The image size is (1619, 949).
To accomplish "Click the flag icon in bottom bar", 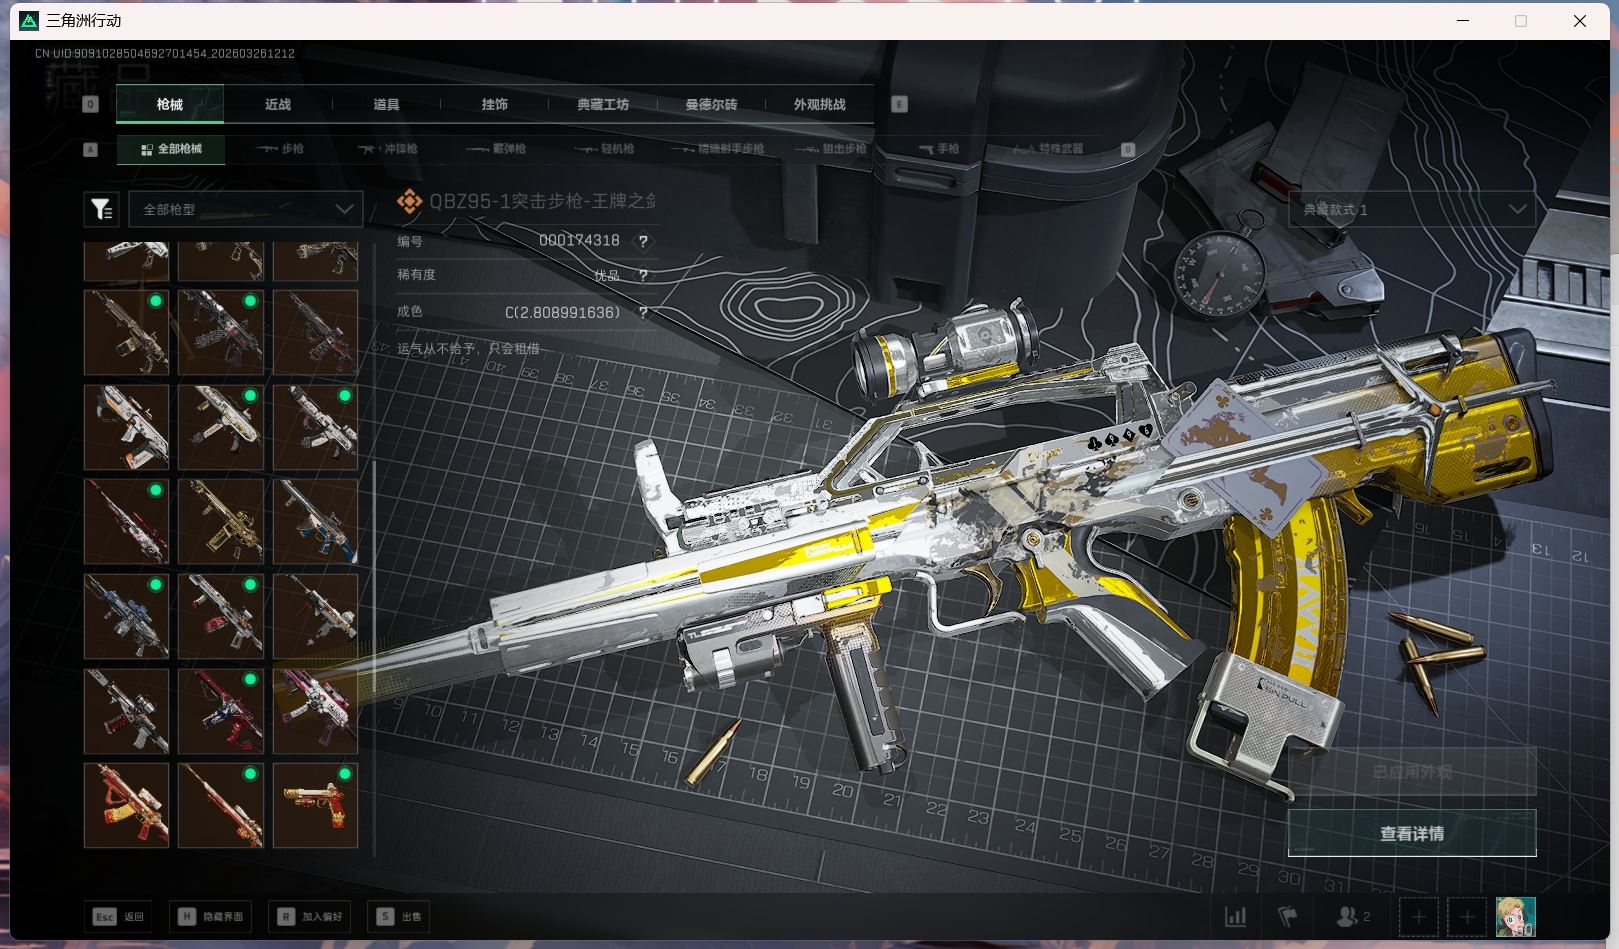I will [x=1287, y=916].
